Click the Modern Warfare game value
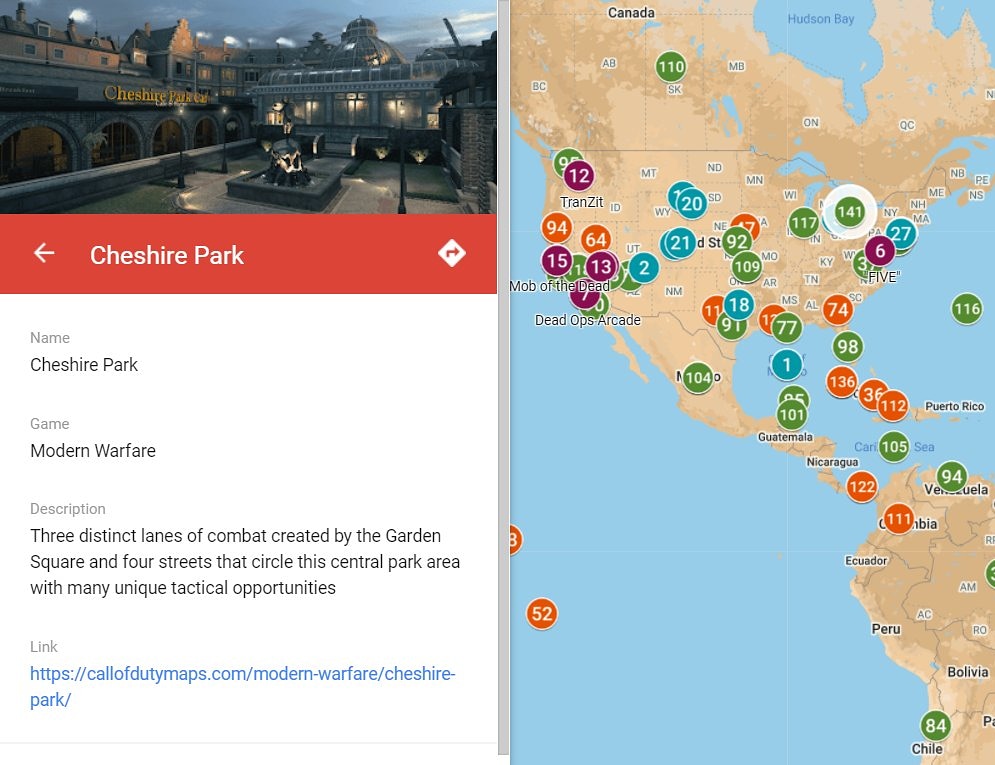 [x=93, y=450]
